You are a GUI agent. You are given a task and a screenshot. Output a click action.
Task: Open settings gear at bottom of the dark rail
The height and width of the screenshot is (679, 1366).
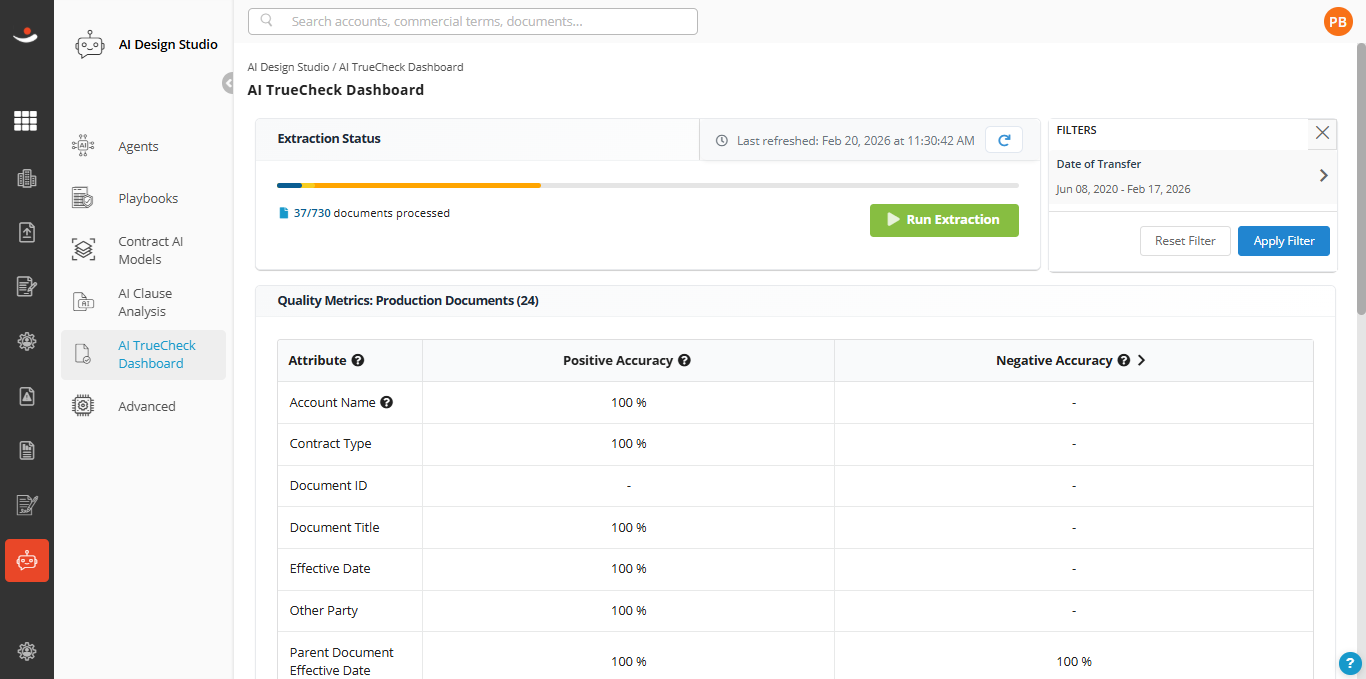[x=26, y=651]
